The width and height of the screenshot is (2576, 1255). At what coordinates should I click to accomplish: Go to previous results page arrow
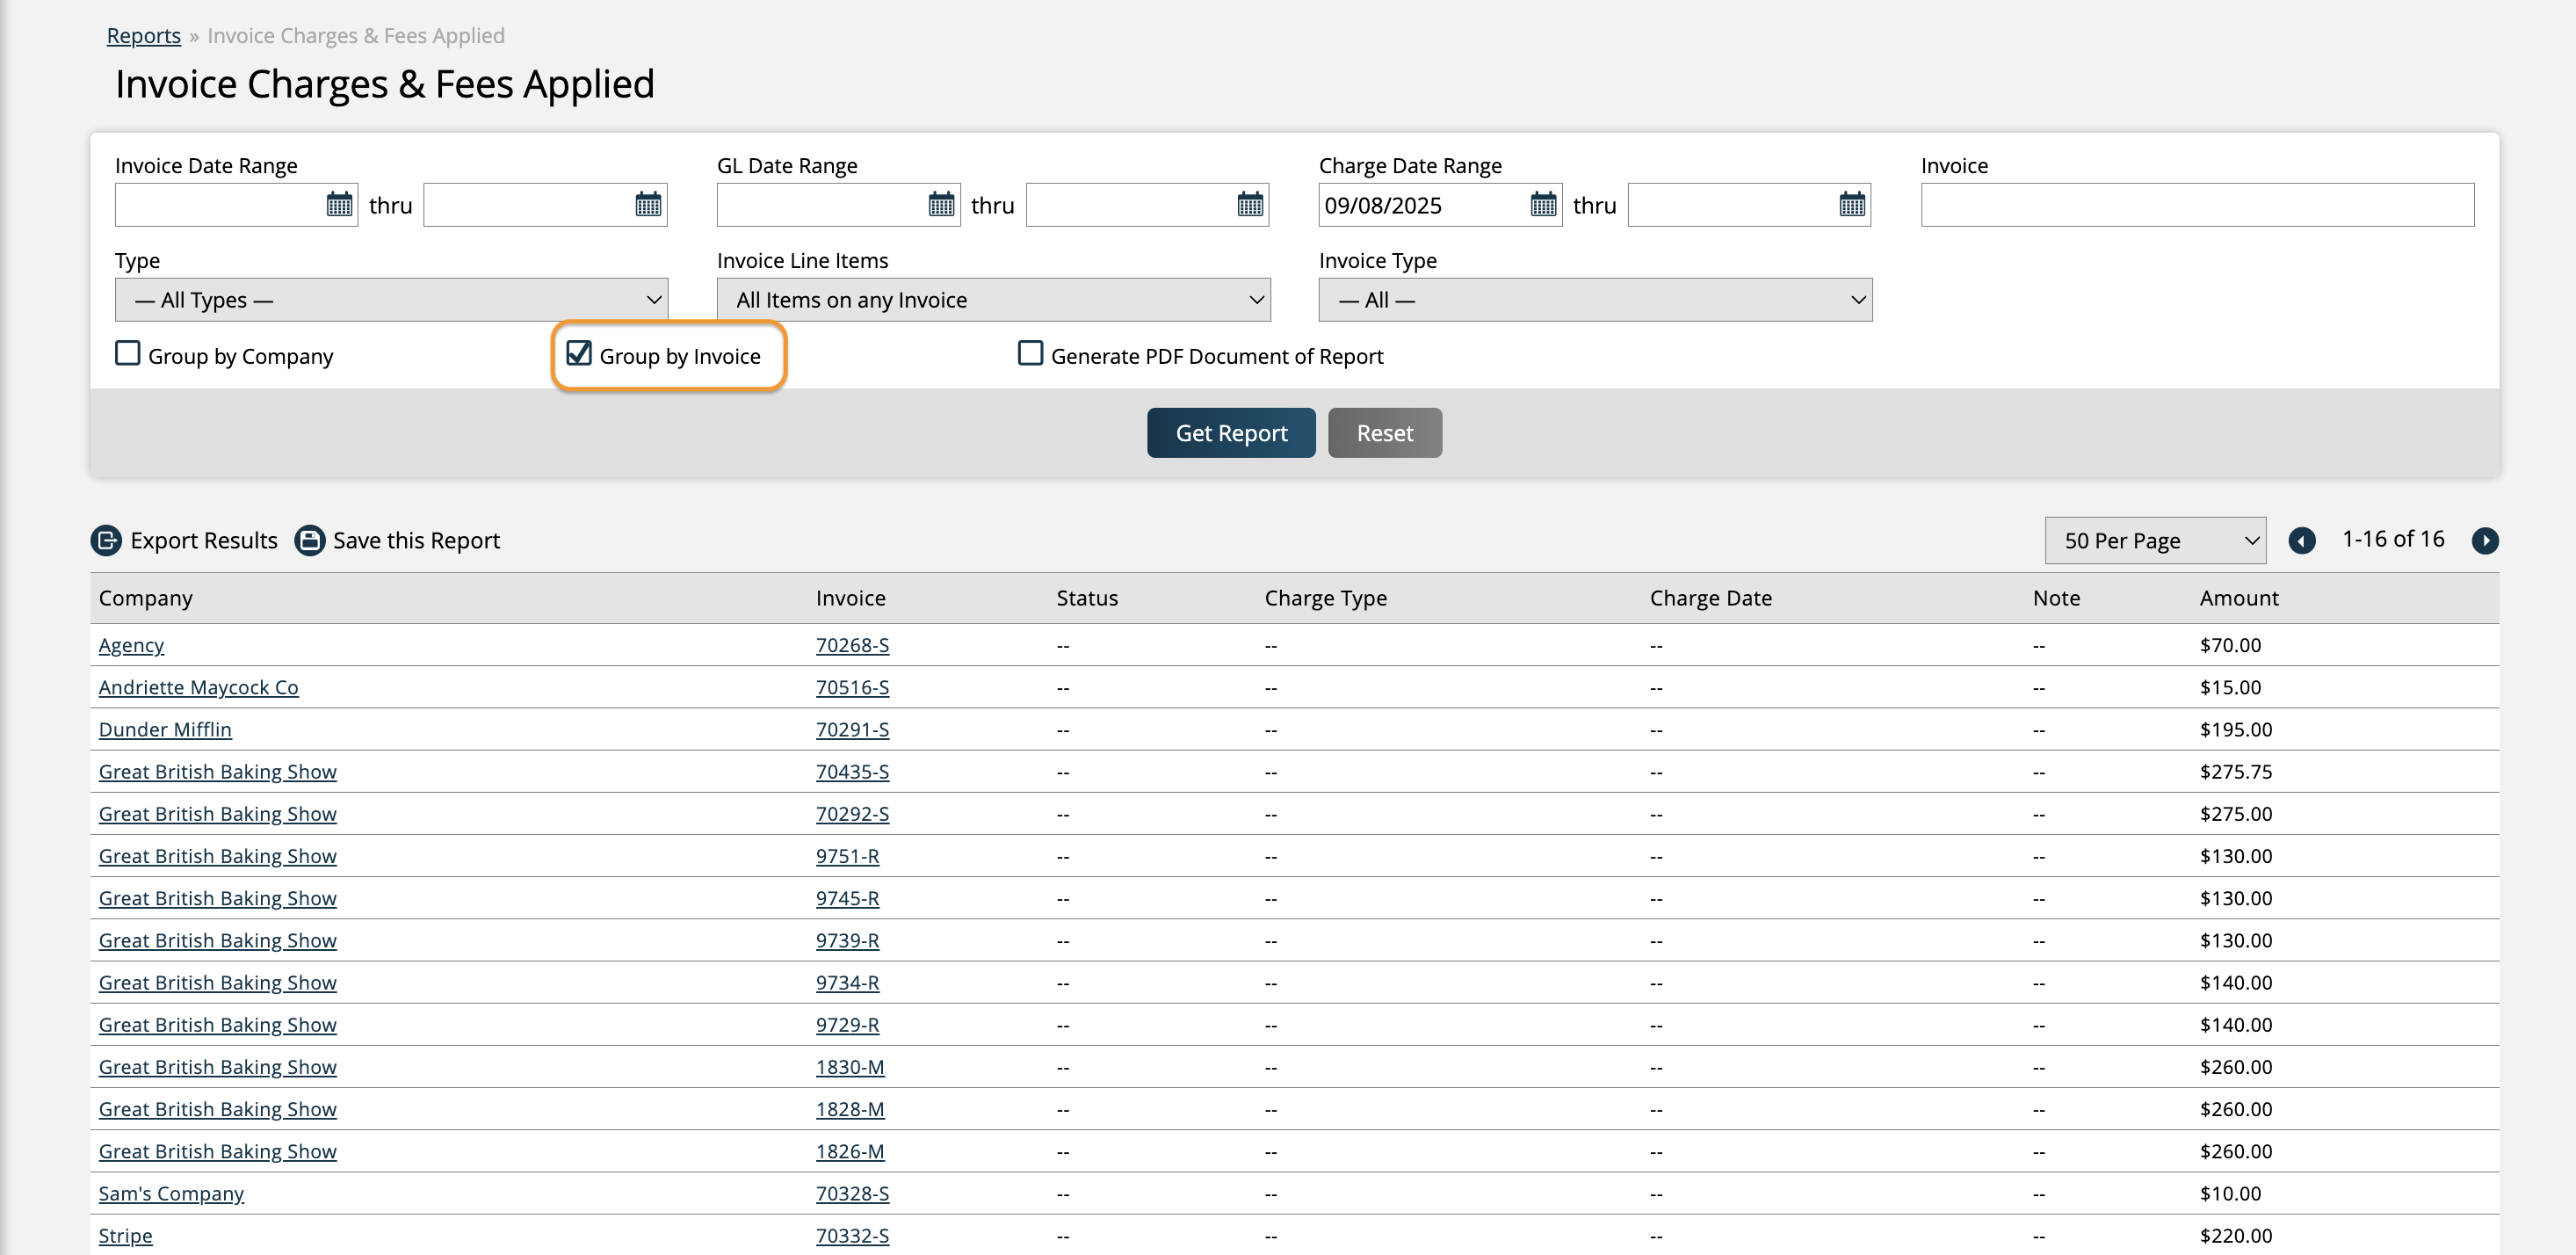coord(2302,541)
